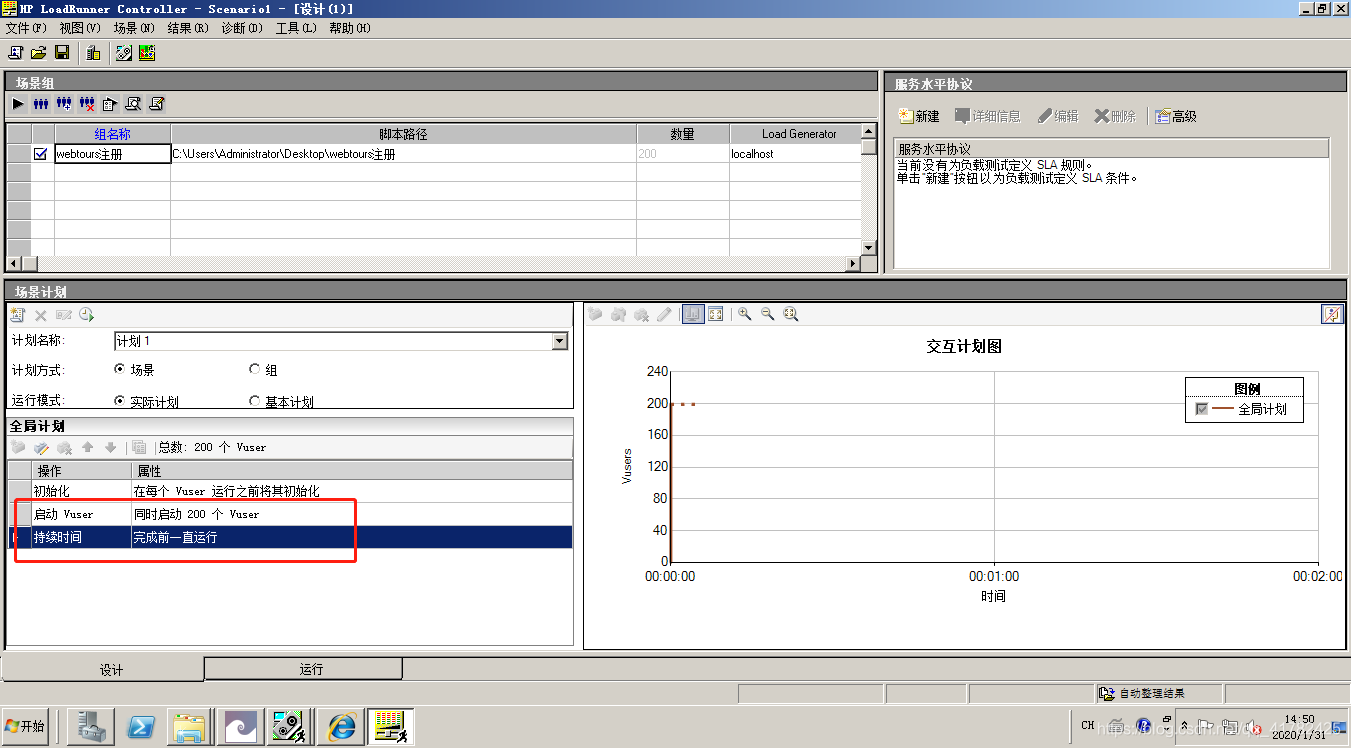The image size is (1351, 748).
Task: Click the Move Action Down arrow icon
Action: tap(110, 447)
